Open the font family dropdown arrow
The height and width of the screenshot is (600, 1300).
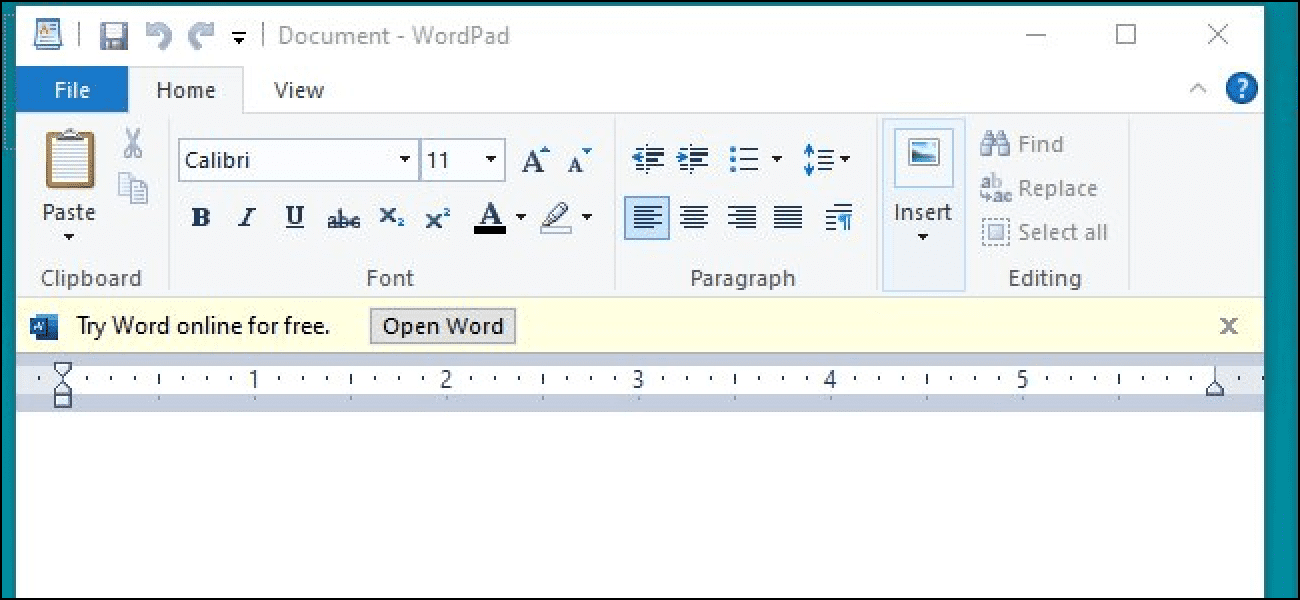(x=404, y=160)
